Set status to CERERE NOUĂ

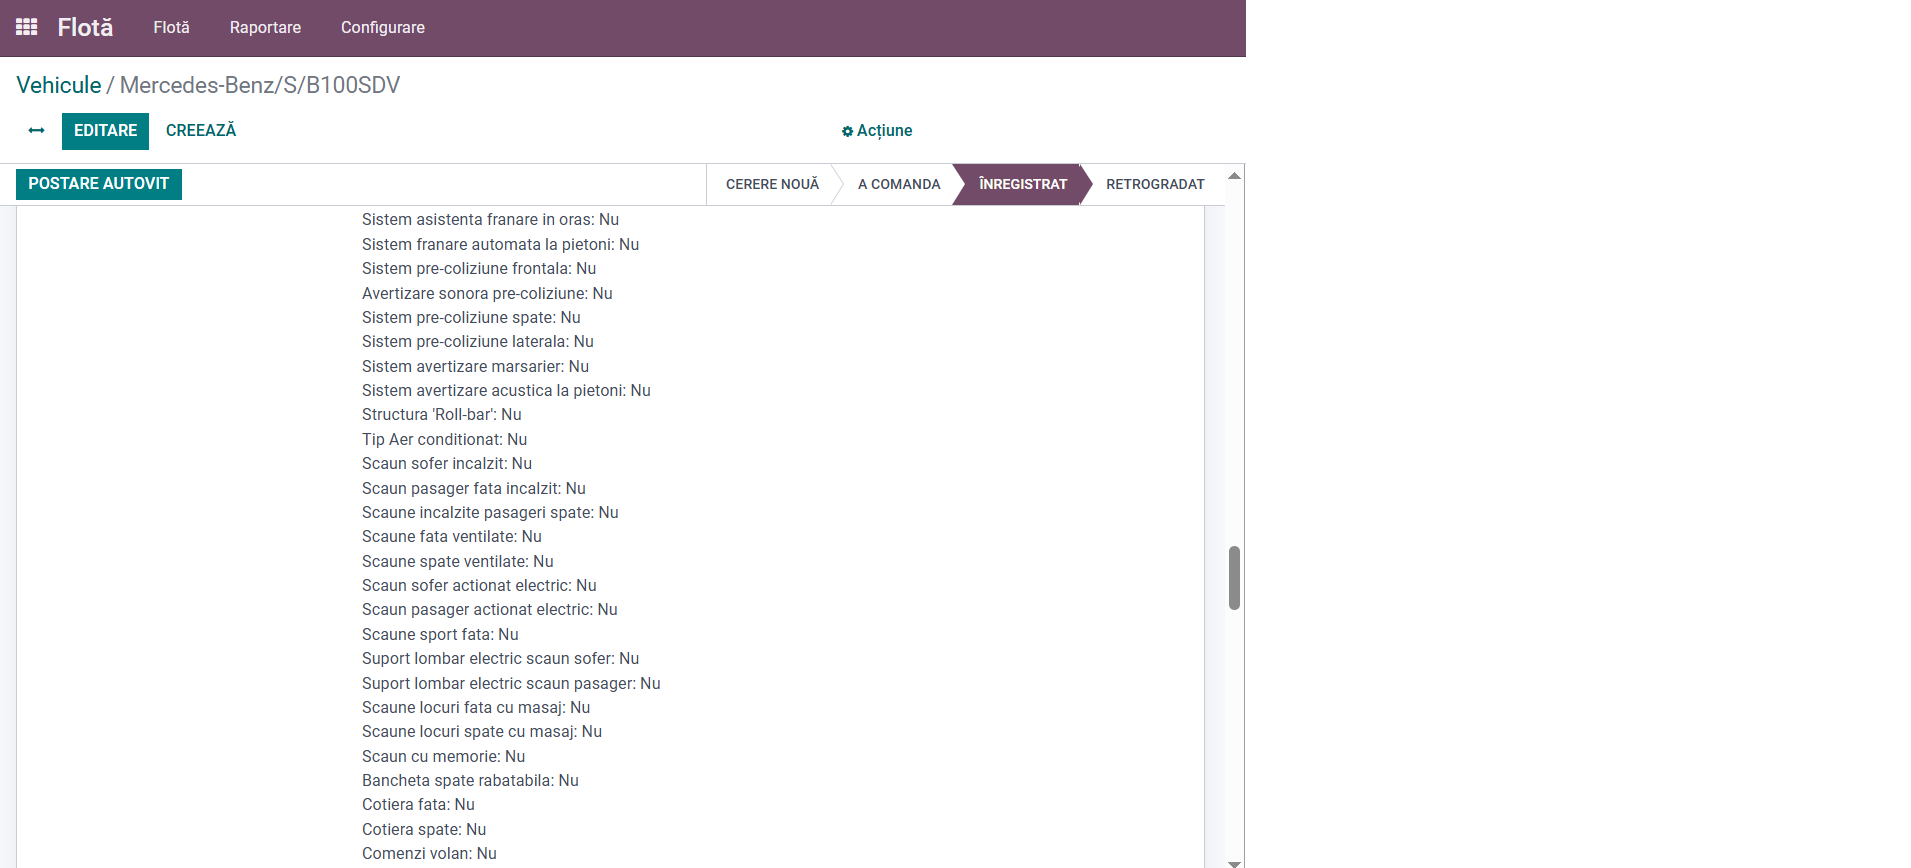point(772,184)
